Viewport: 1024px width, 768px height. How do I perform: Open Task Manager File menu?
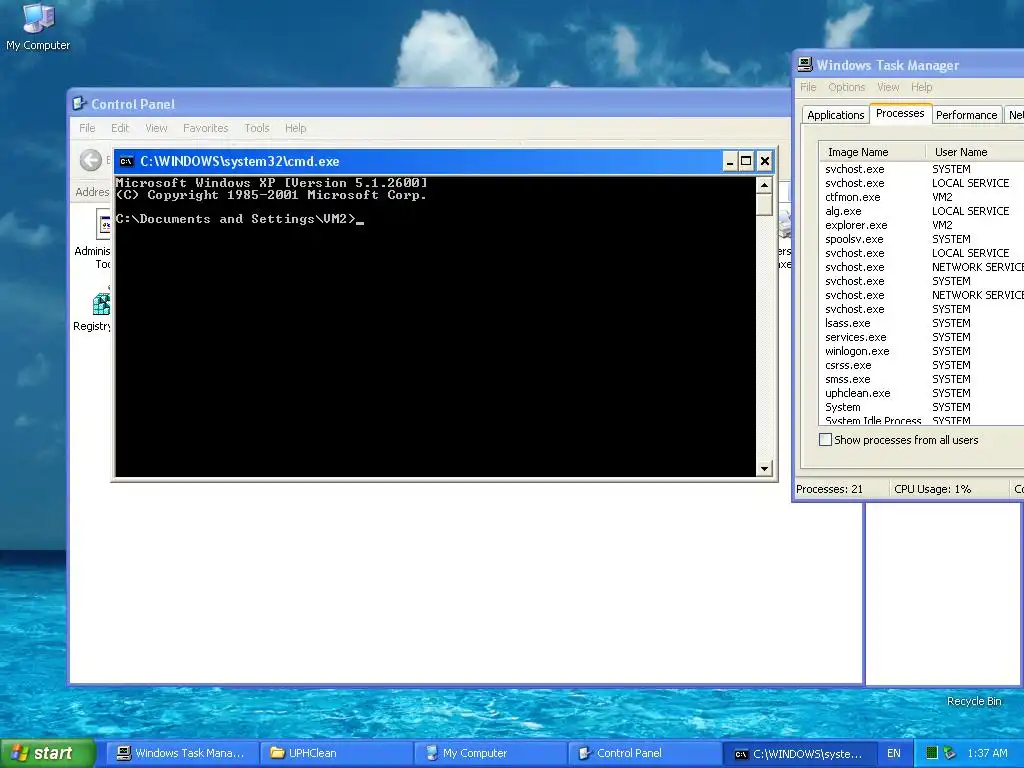tap(808, 87)
